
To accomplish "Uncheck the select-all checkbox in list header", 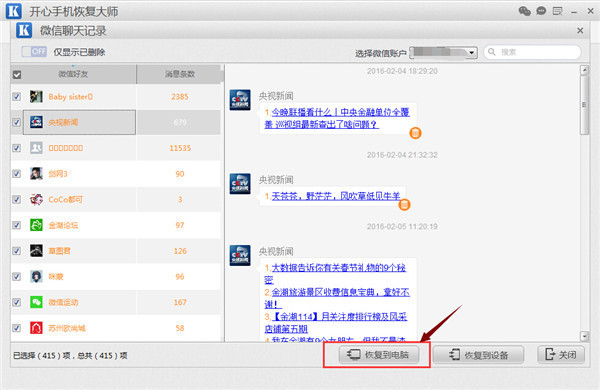I will pos(17,75).
